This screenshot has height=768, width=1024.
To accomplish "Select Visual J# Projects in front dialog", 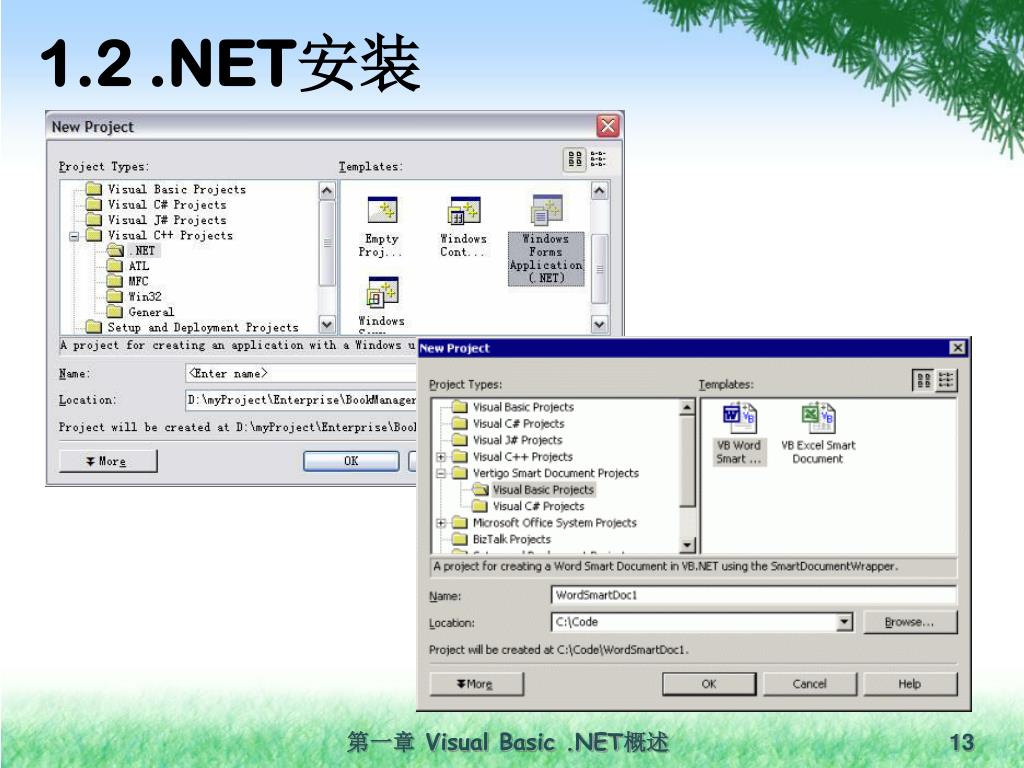I will coord(508,440).
